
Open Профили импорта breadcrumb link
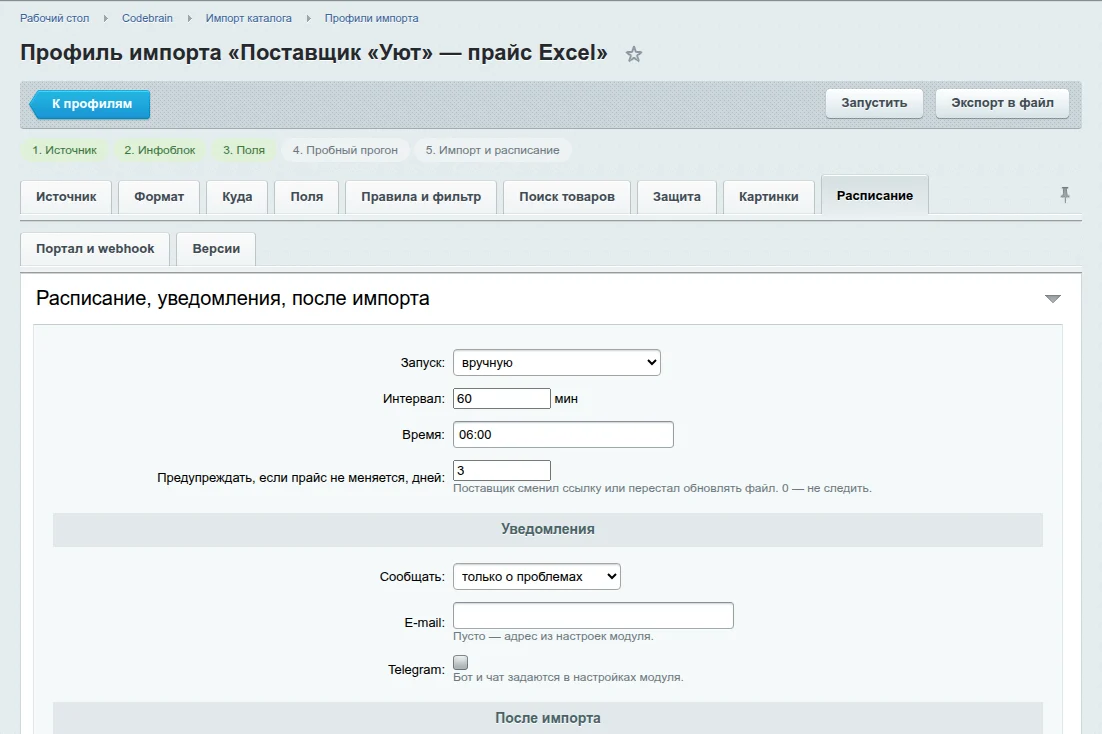[x=371, y=18]
